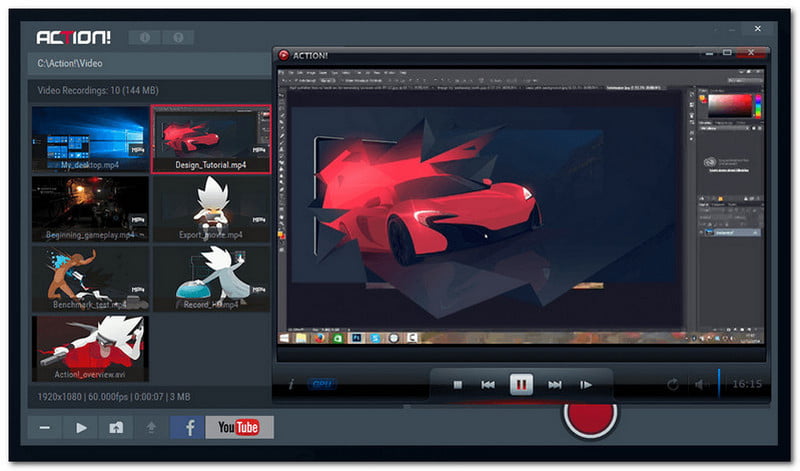Select the Benchmark_test.mp4 thumbnail
This screenshot has width=800, height=471.
pos(90,279)
